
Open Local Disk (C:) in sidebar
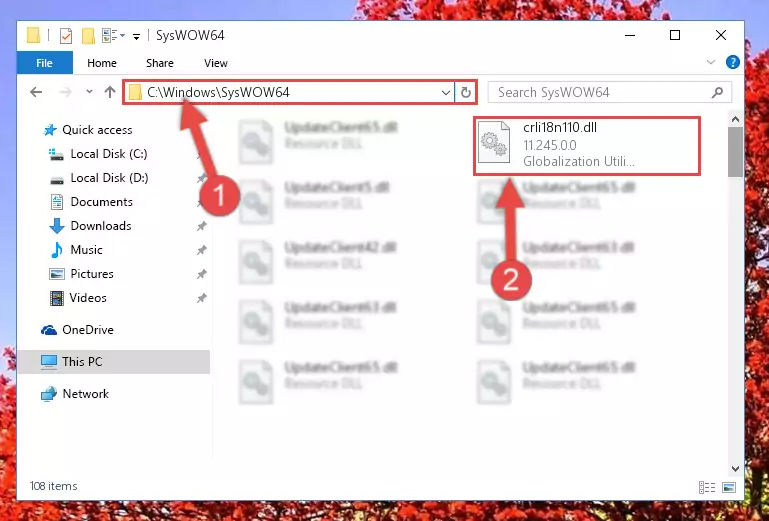tap(109, 154)
